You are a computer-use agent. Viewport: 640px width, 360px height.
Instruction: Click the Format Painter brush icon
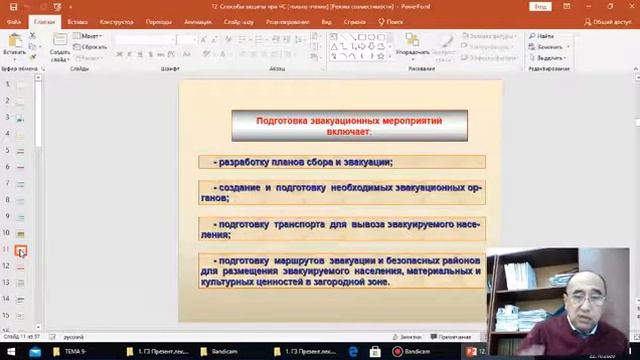33,57
